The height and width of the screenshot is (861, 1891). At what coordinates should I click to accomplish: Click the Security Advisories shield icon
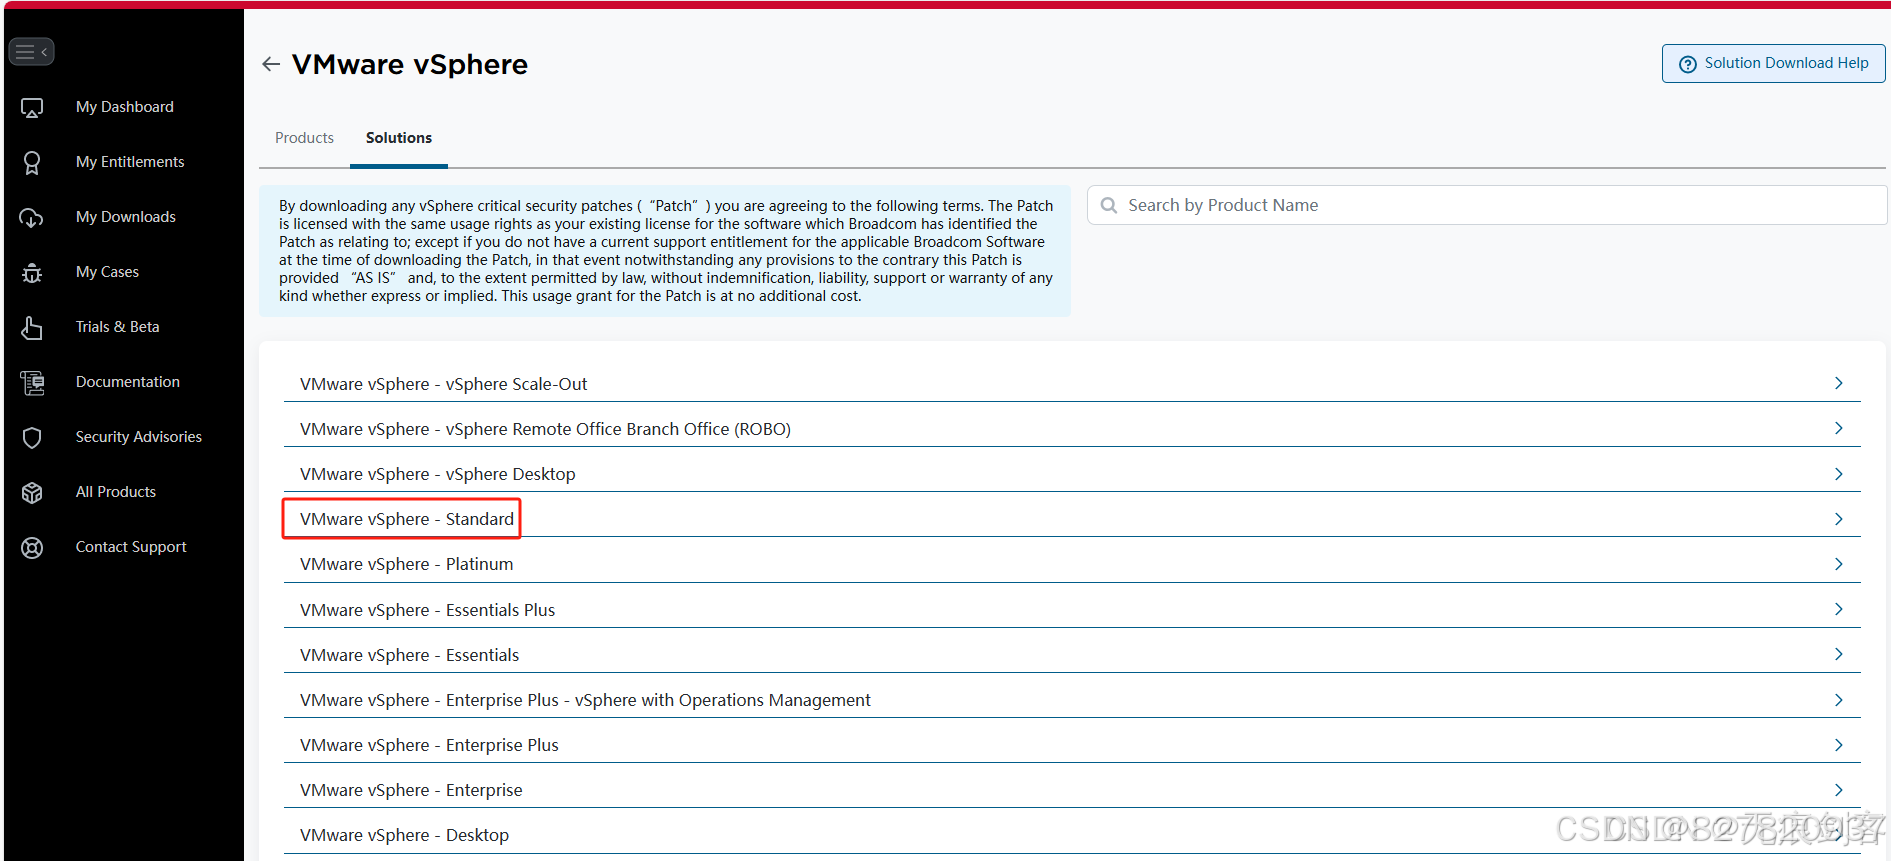point(32,437)
